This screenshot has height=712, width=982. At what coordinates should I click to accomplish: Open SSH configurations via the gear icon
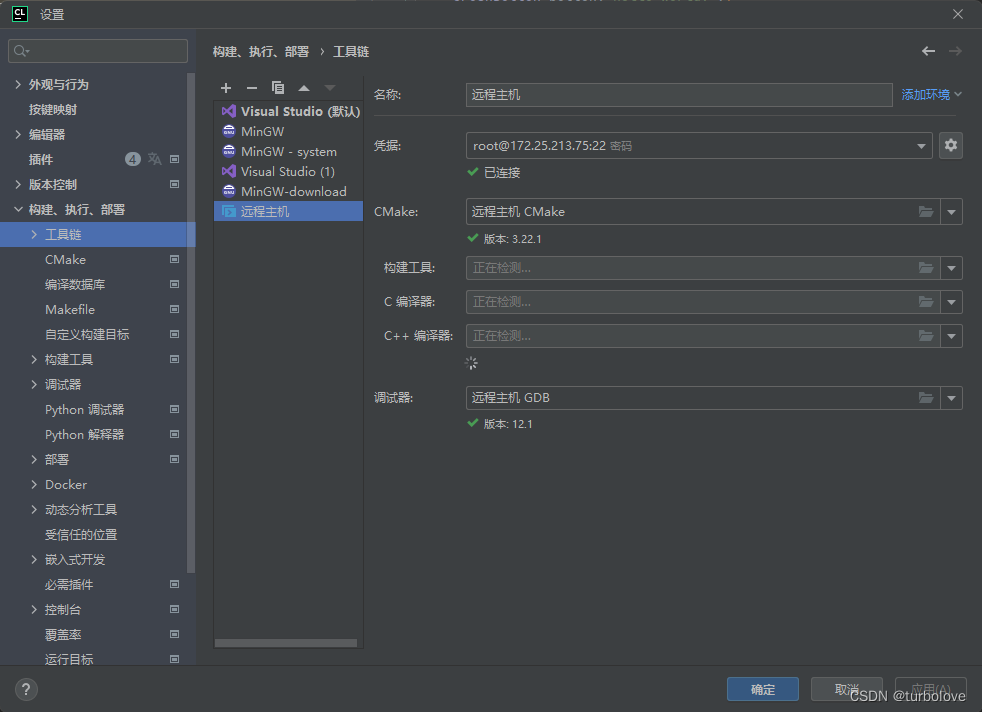coord(950,145)
